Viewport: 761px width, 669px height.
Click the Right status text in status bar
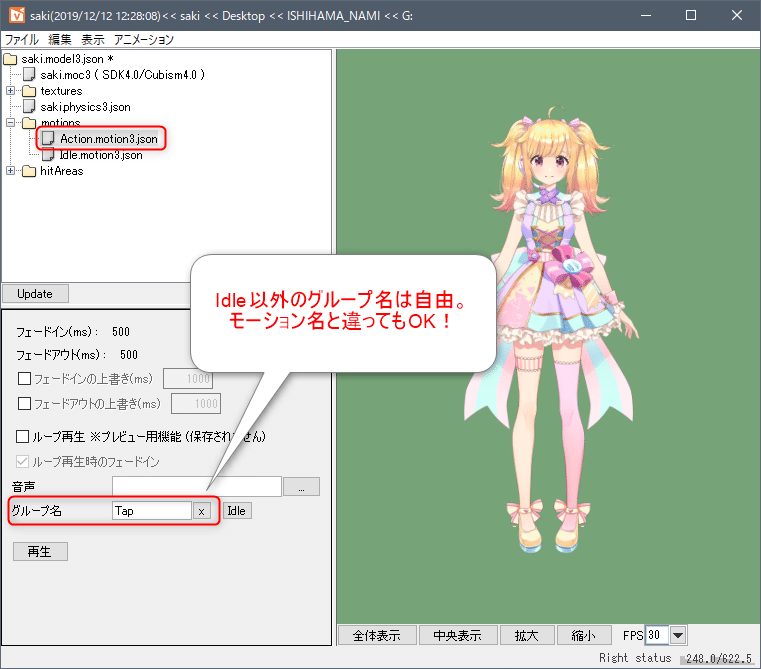635,658
